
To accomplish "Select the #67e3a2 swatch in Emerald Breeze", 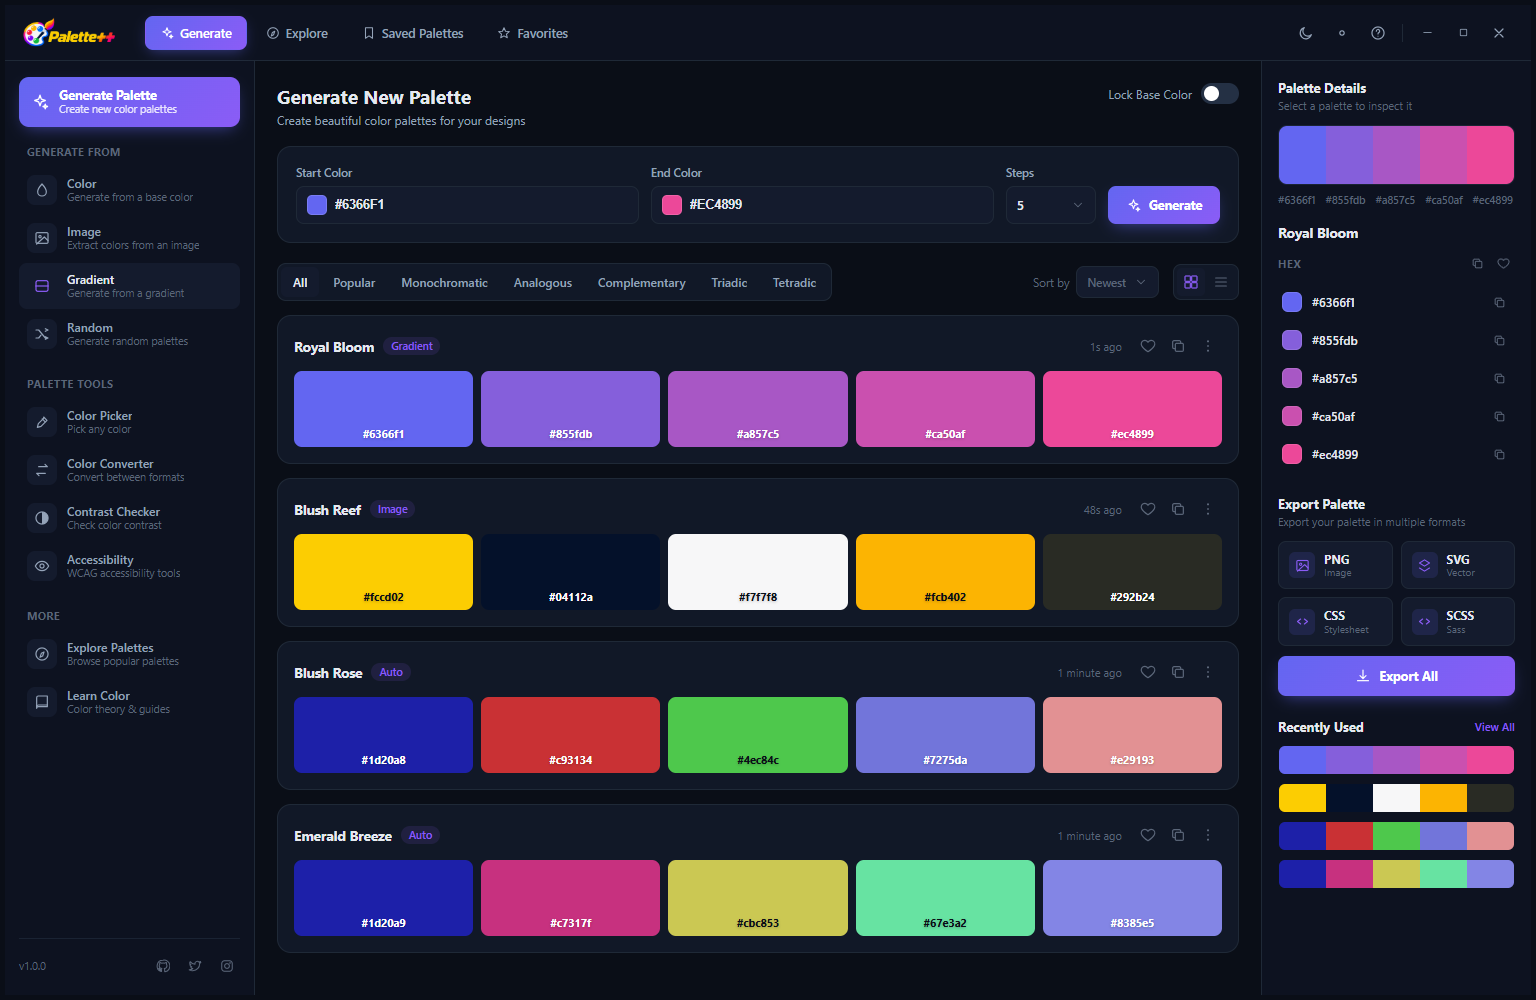I will click(x=945, y=898).
